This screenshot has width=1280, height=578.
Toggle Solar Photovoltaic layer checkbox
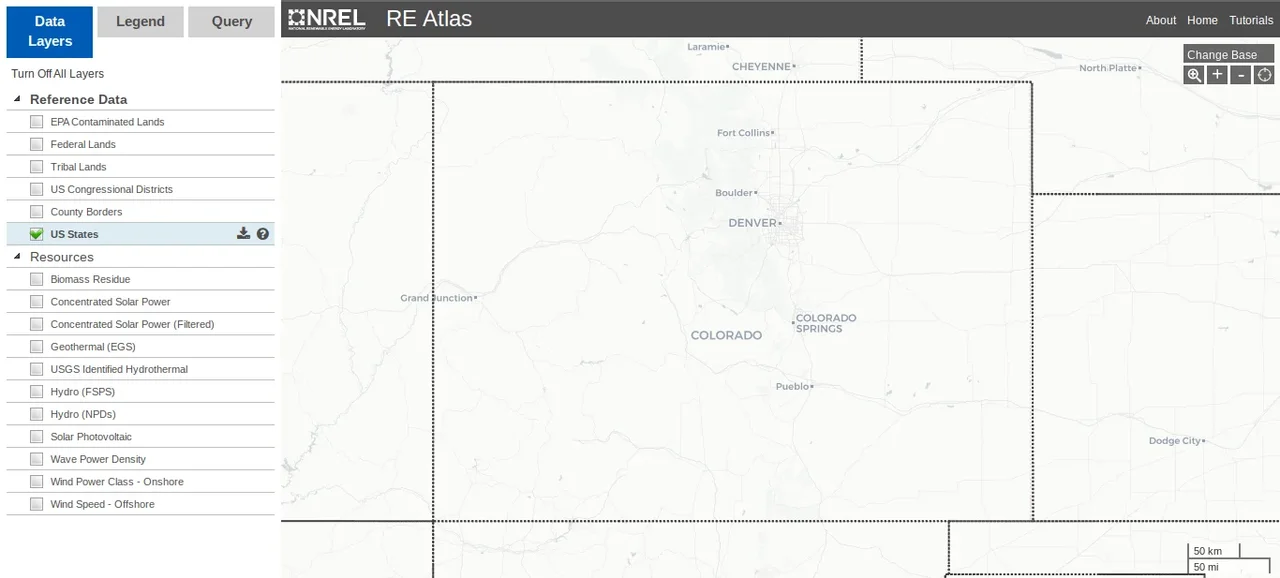point(37,437)
